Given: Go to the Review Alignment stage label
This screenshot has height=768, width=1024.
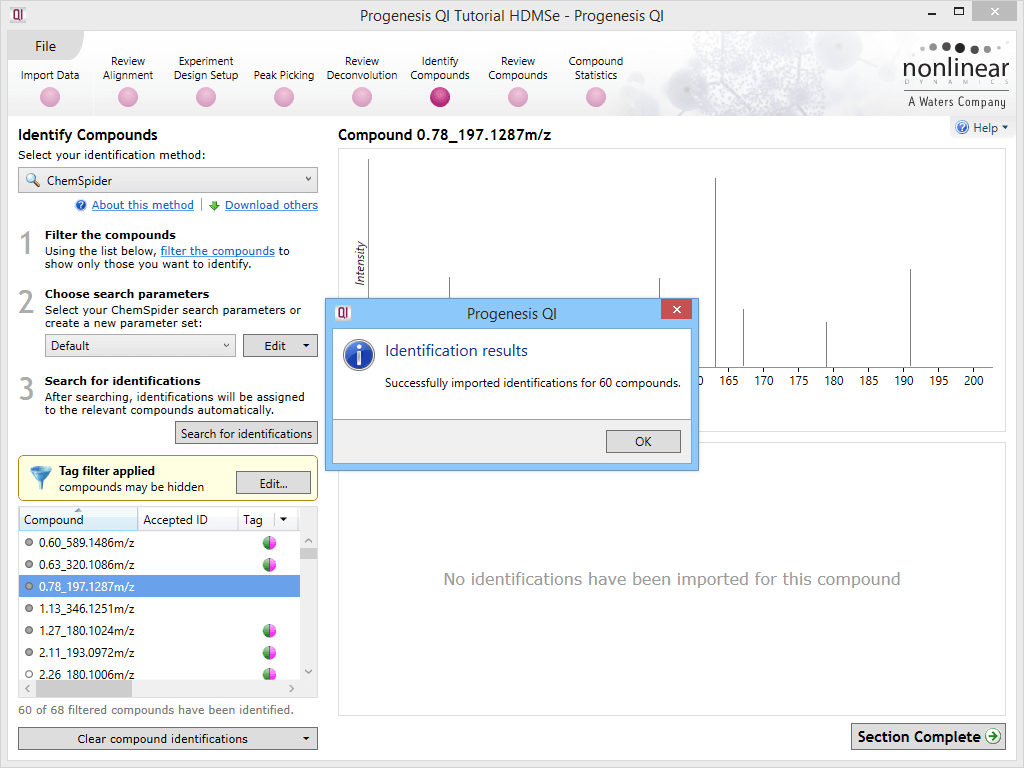Looking at the screenshot, I should coord(128,68).
